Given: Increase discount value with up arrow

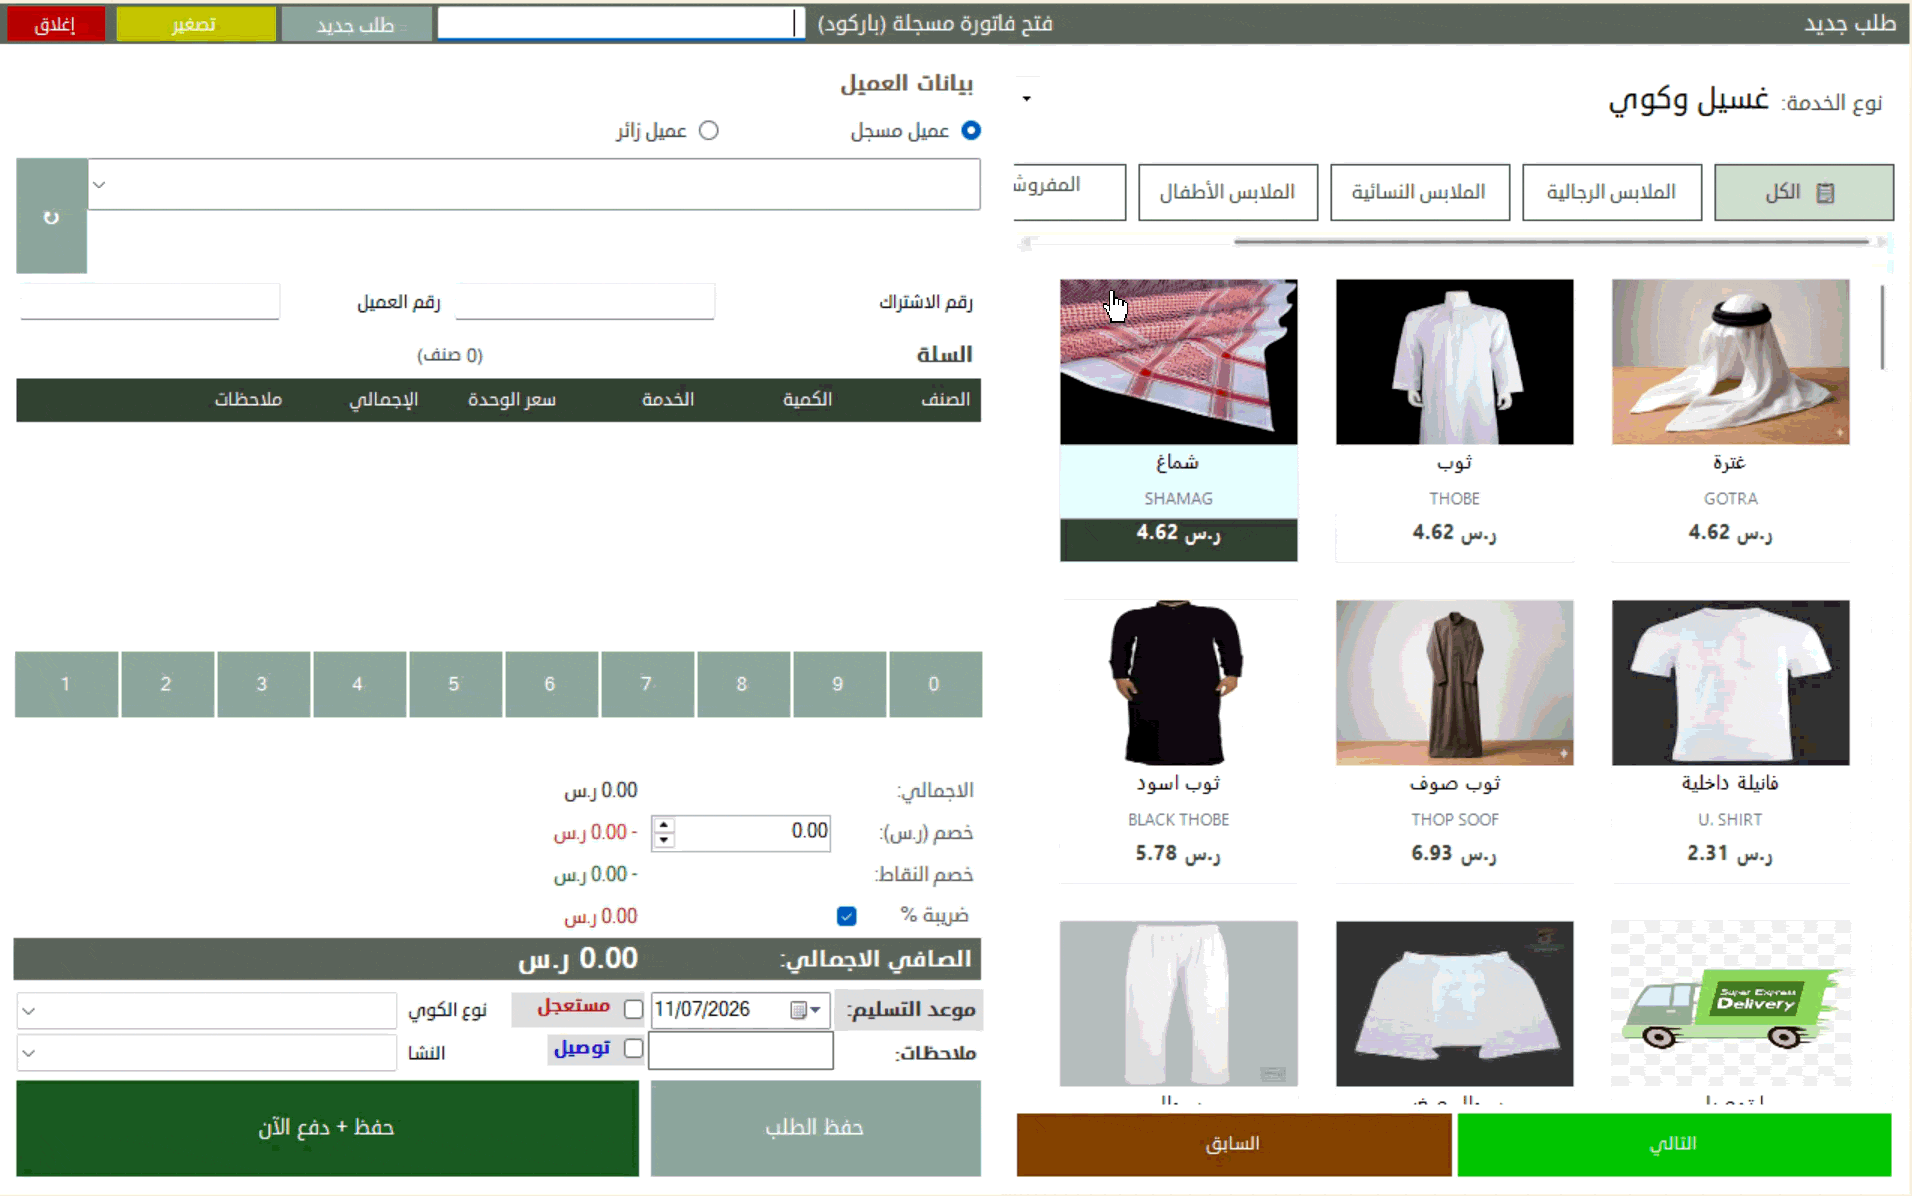Looking at the screenshot, I should [664, 825].
